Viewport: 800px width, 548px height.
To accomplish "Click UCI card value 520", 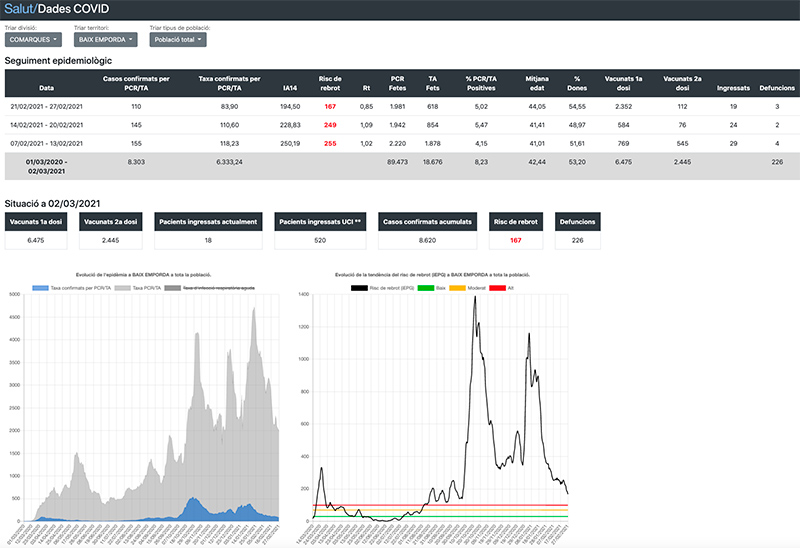I will 320,240.
